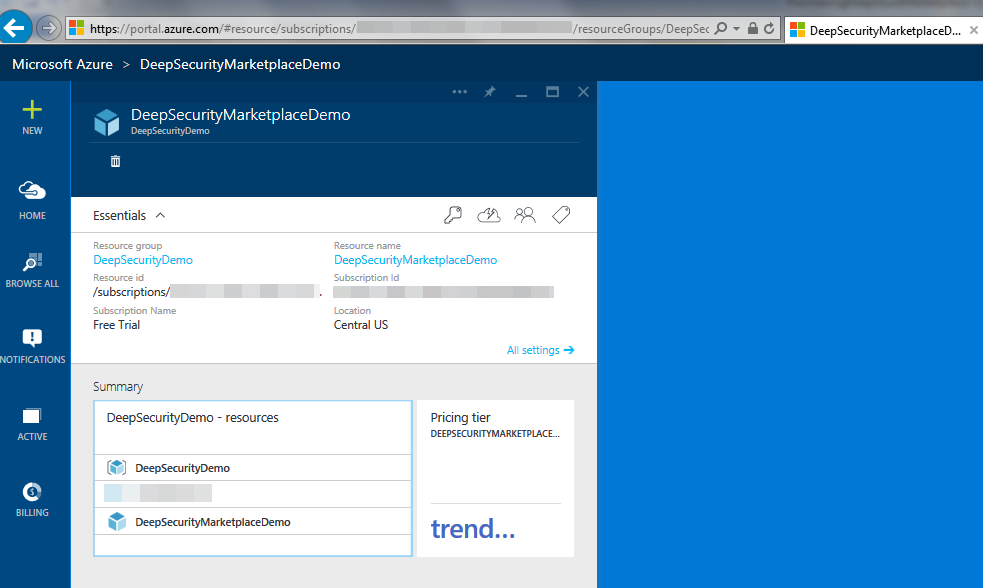Viewport: 983px width, 588px height.
Task: Open BROWSE ALL in the sidebar
Action: (x=32, y=265)
